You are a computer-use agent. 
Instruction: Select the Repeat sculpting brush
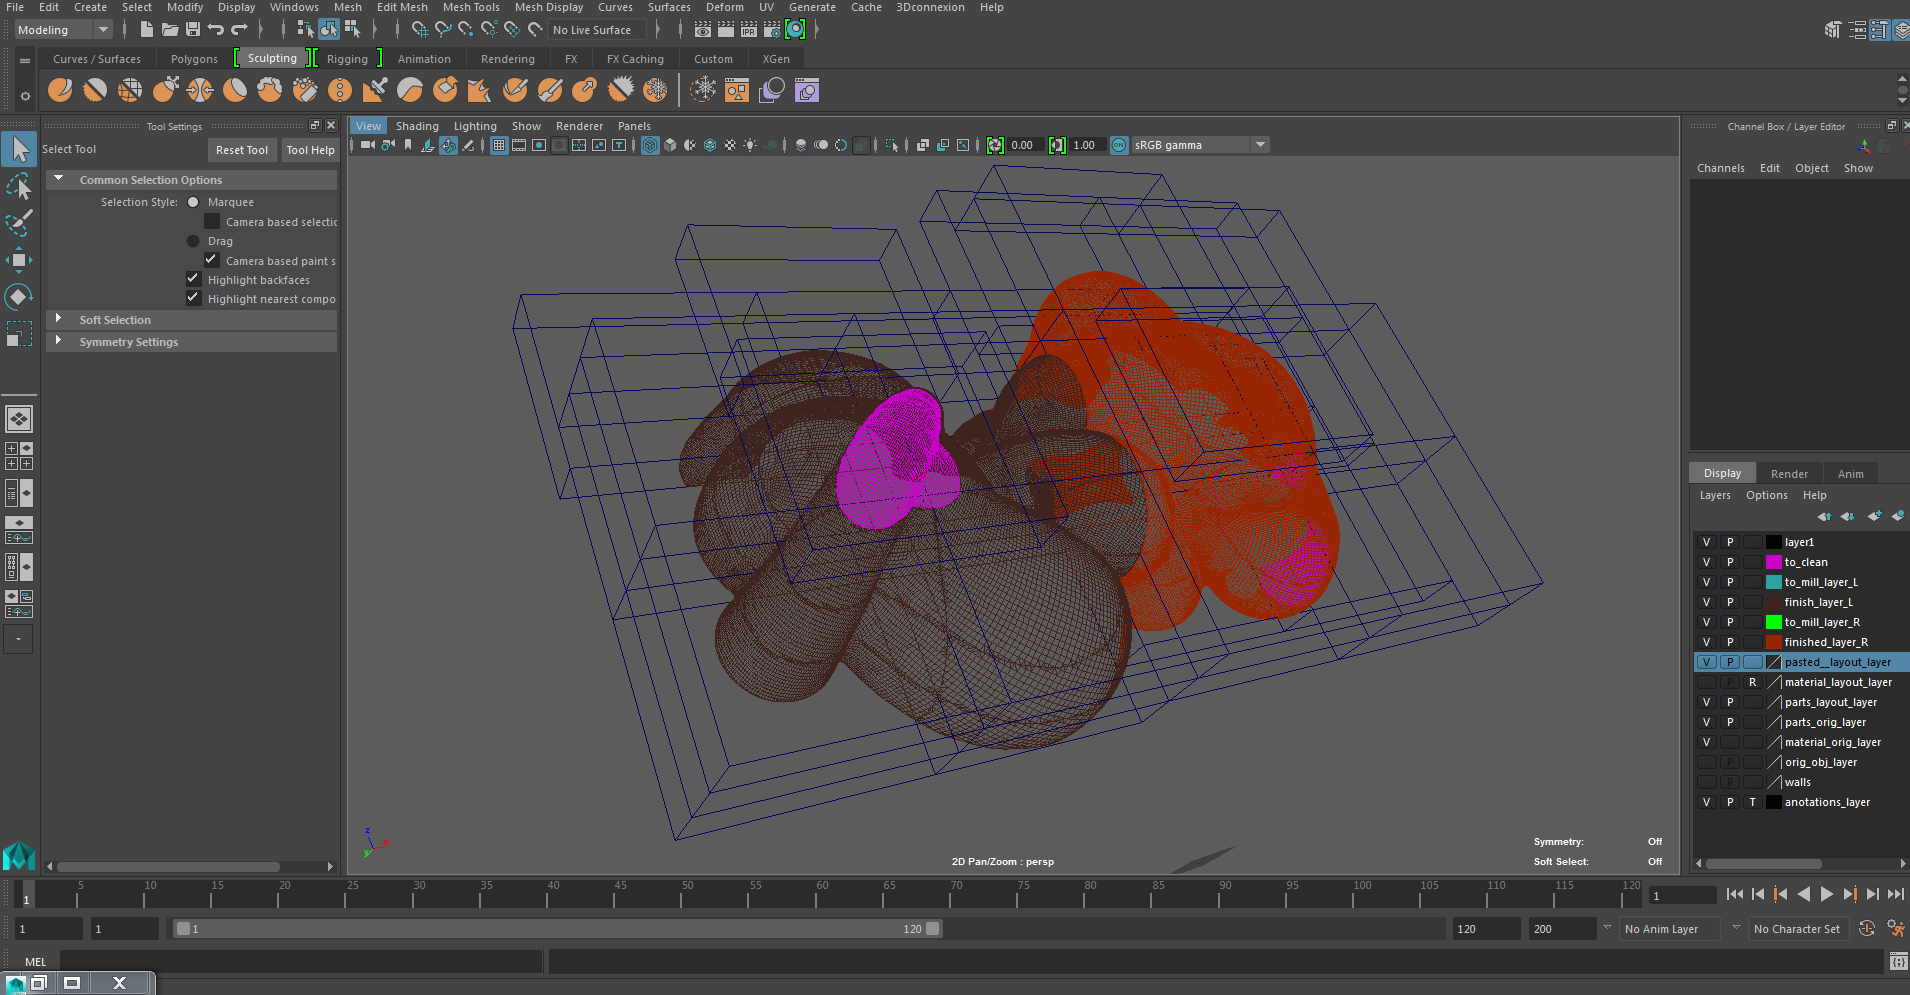tap(340, 91)
